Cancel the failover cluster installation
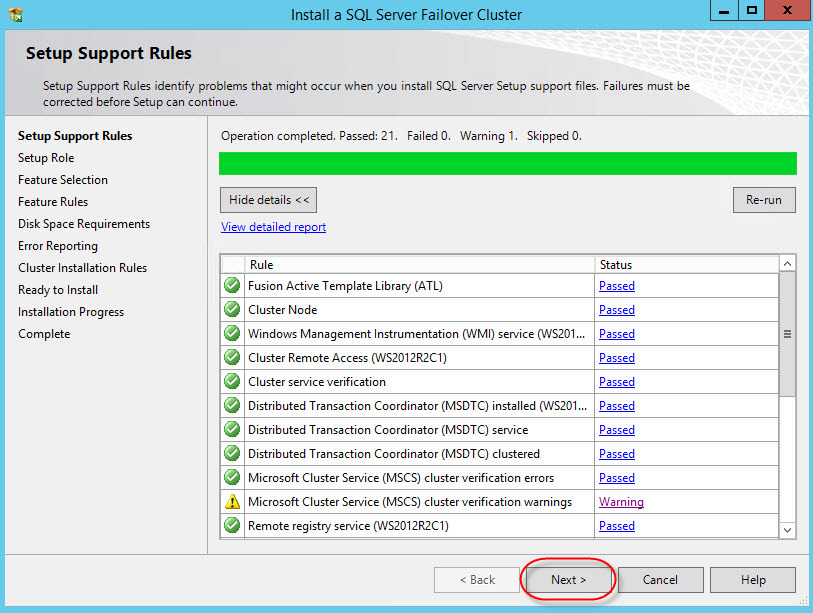This screenshot has height=613, width=813. click(660, 579)
